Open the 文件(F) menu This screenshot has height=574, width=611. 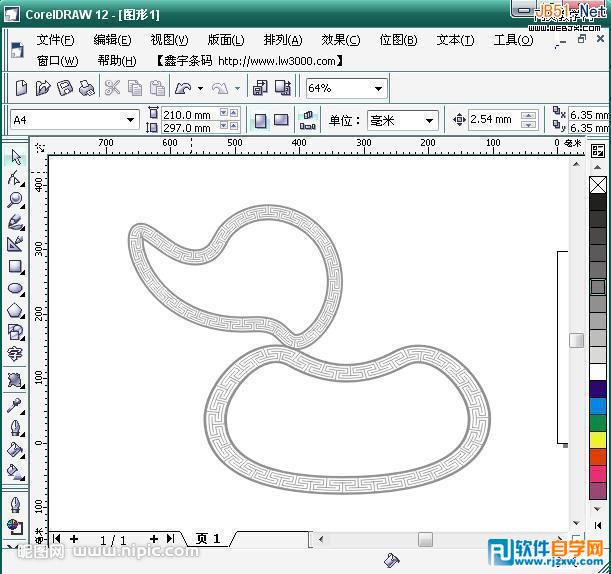[x=55, y=40]
